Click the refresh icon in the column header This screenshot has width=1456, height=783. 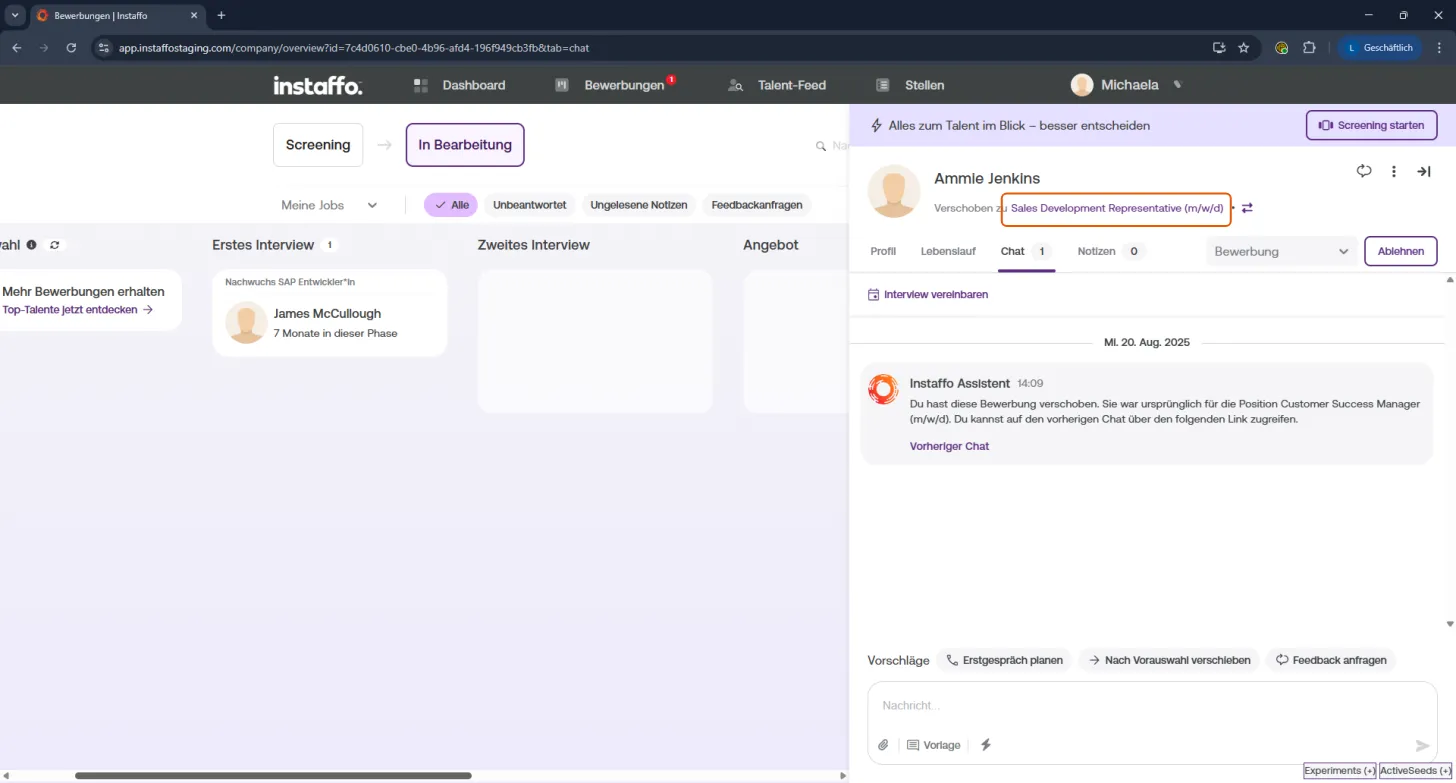coord(54,245)
